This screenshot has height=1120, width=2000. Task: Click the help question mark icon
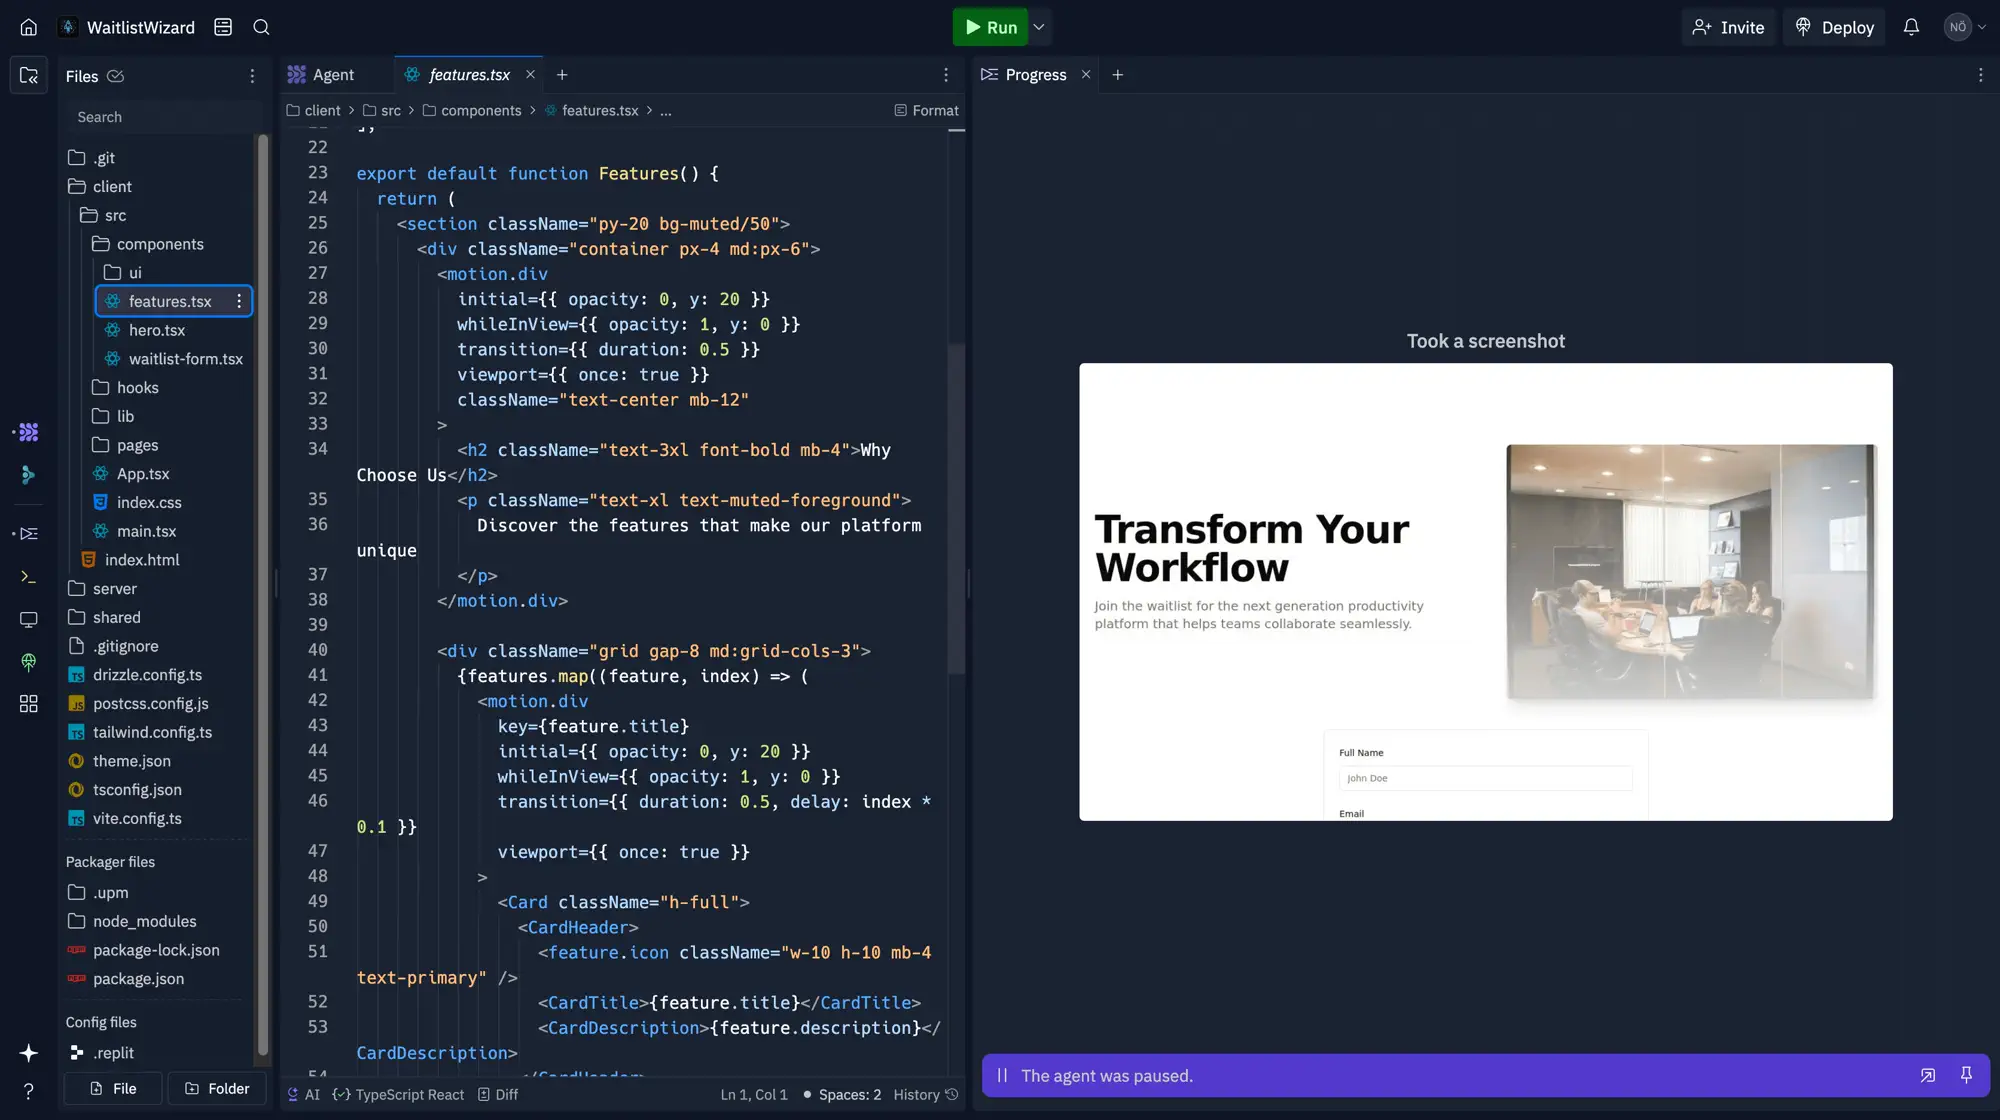pyautogui.click(x=28, y=1090)
